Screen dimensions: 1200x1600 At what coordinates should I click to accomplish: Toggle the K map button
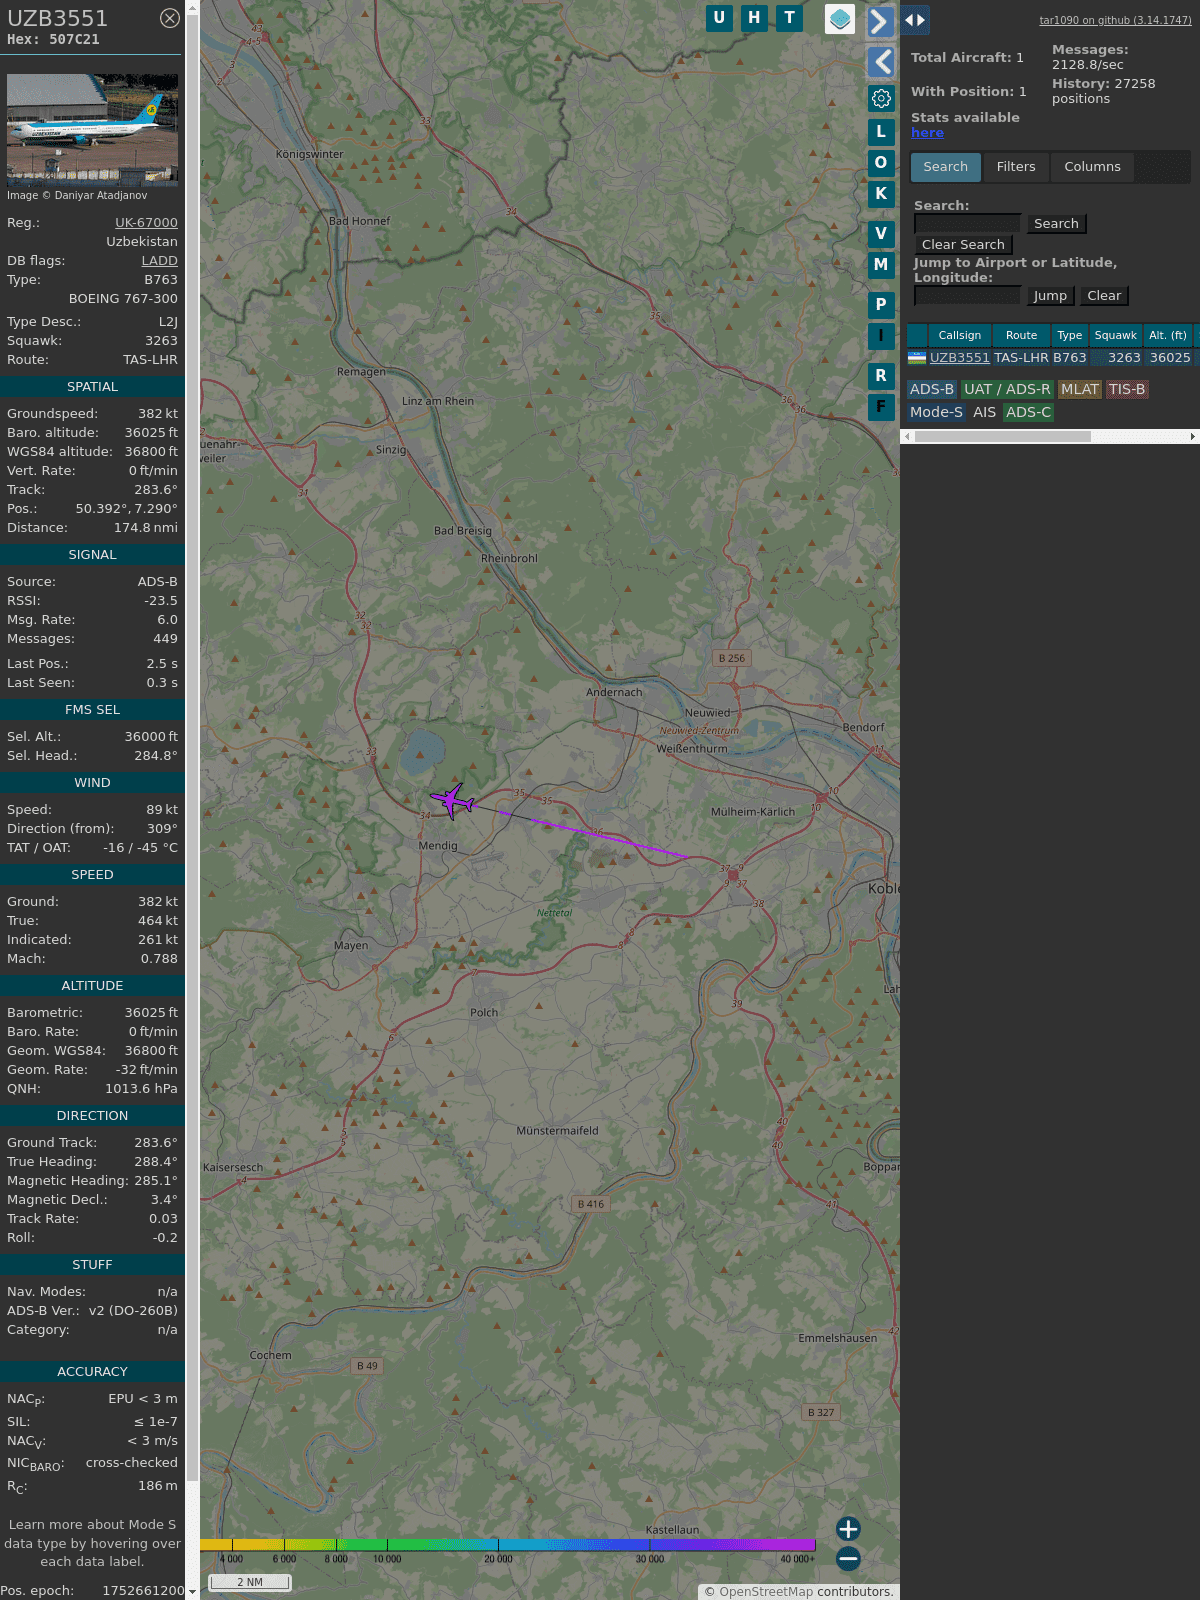[x=881, y=194]
